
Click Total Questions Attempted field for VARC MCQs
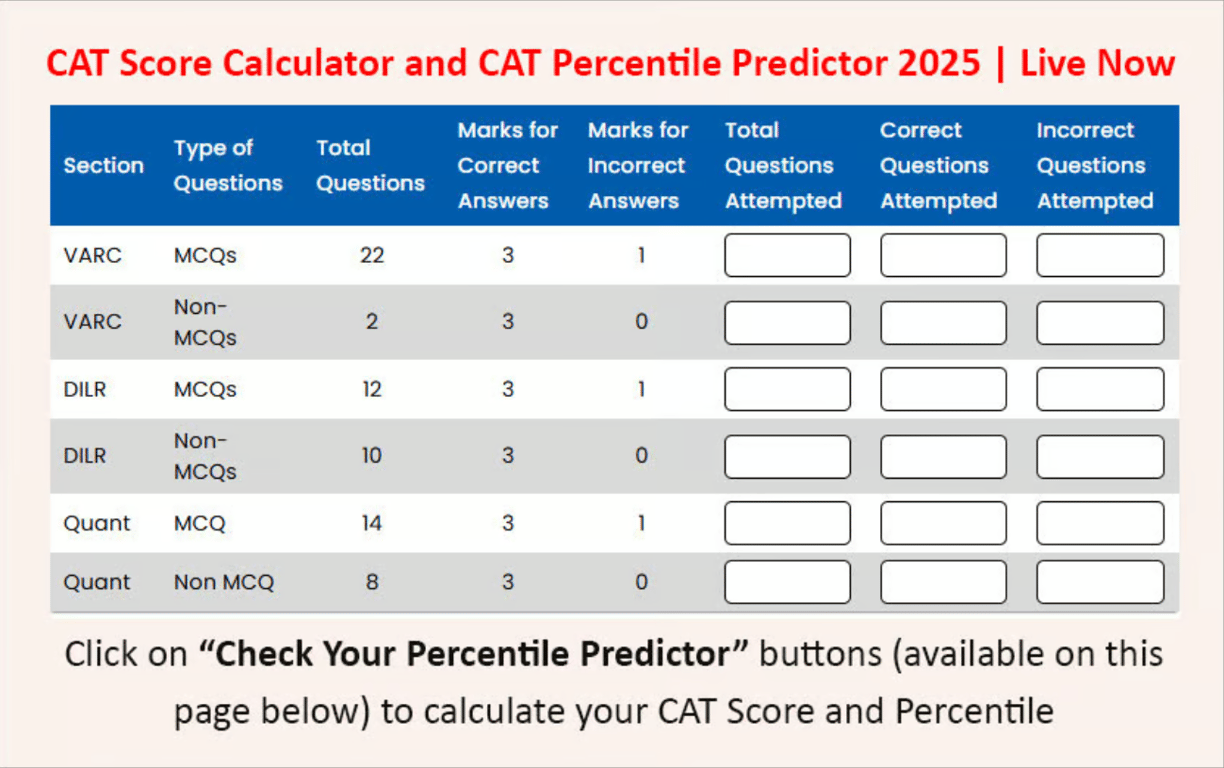click(x=786, y=255)
